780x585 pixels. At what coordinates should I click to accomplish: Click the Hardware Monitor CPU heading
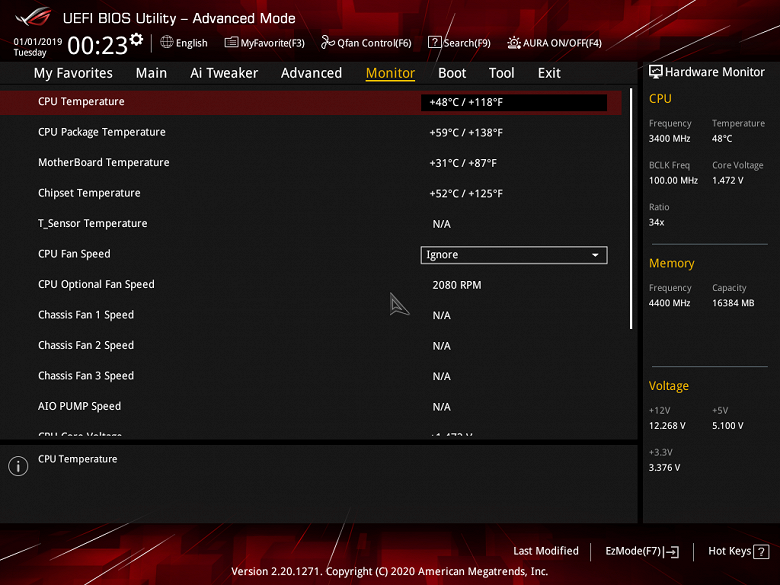(660, 98)
